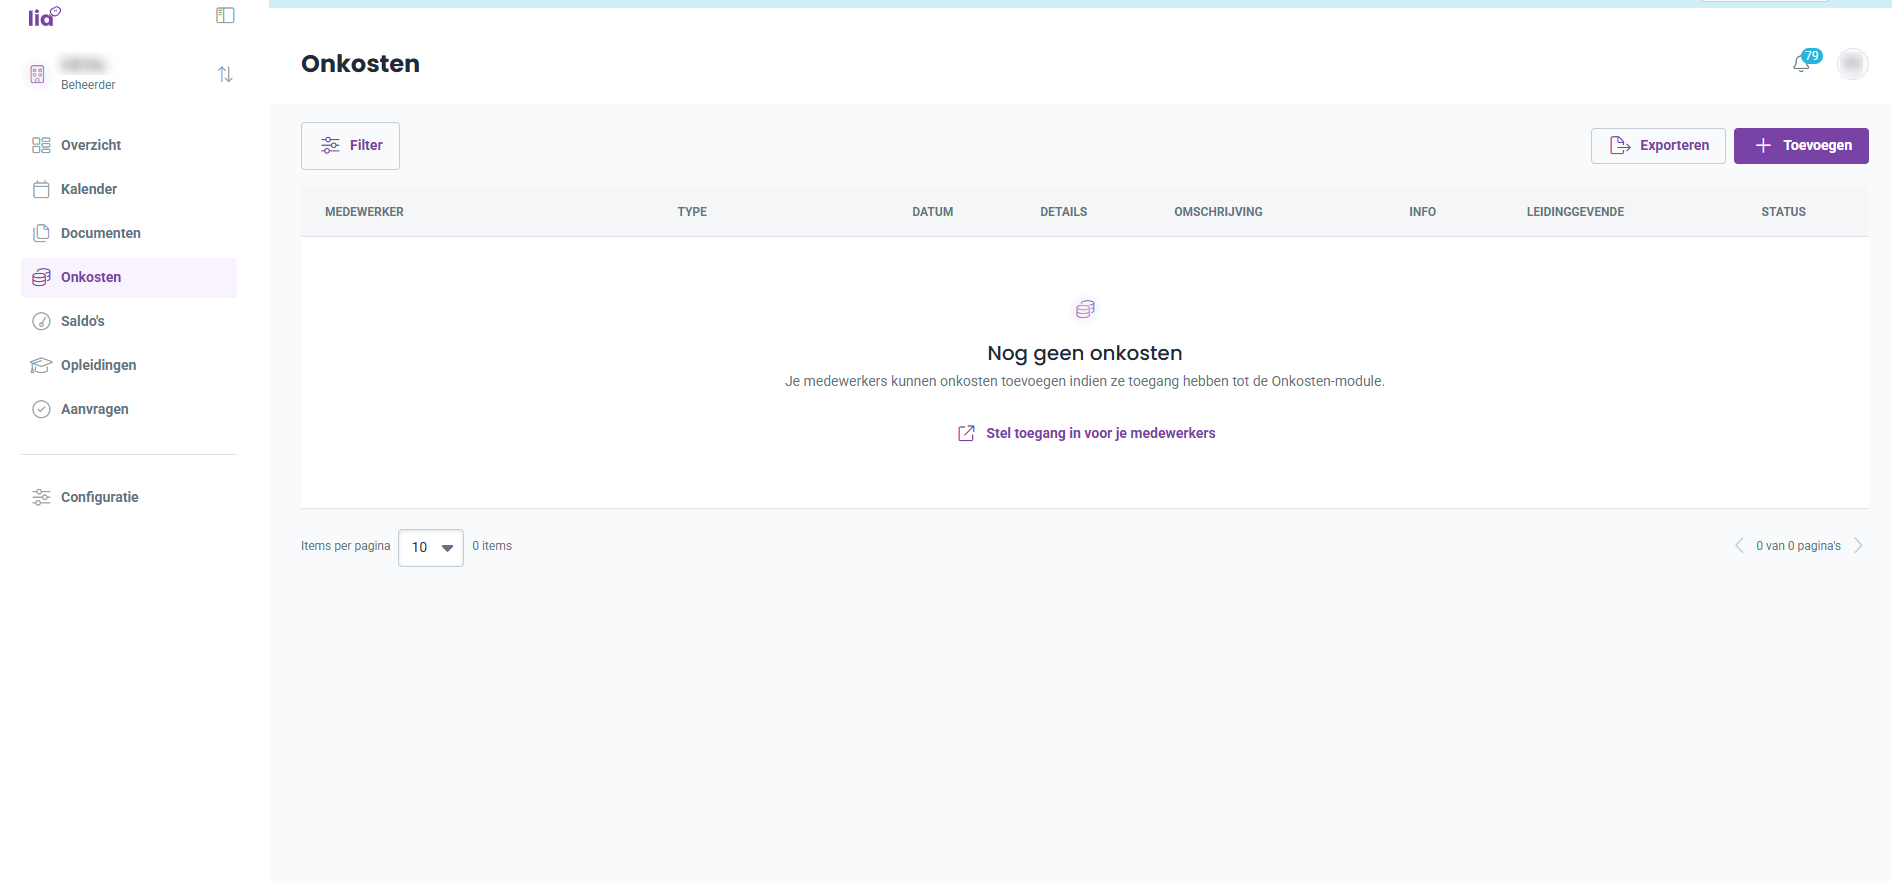This screenshot has width=1892, height=881.
Task: Click the Info column header
Action: (1422, 212)
